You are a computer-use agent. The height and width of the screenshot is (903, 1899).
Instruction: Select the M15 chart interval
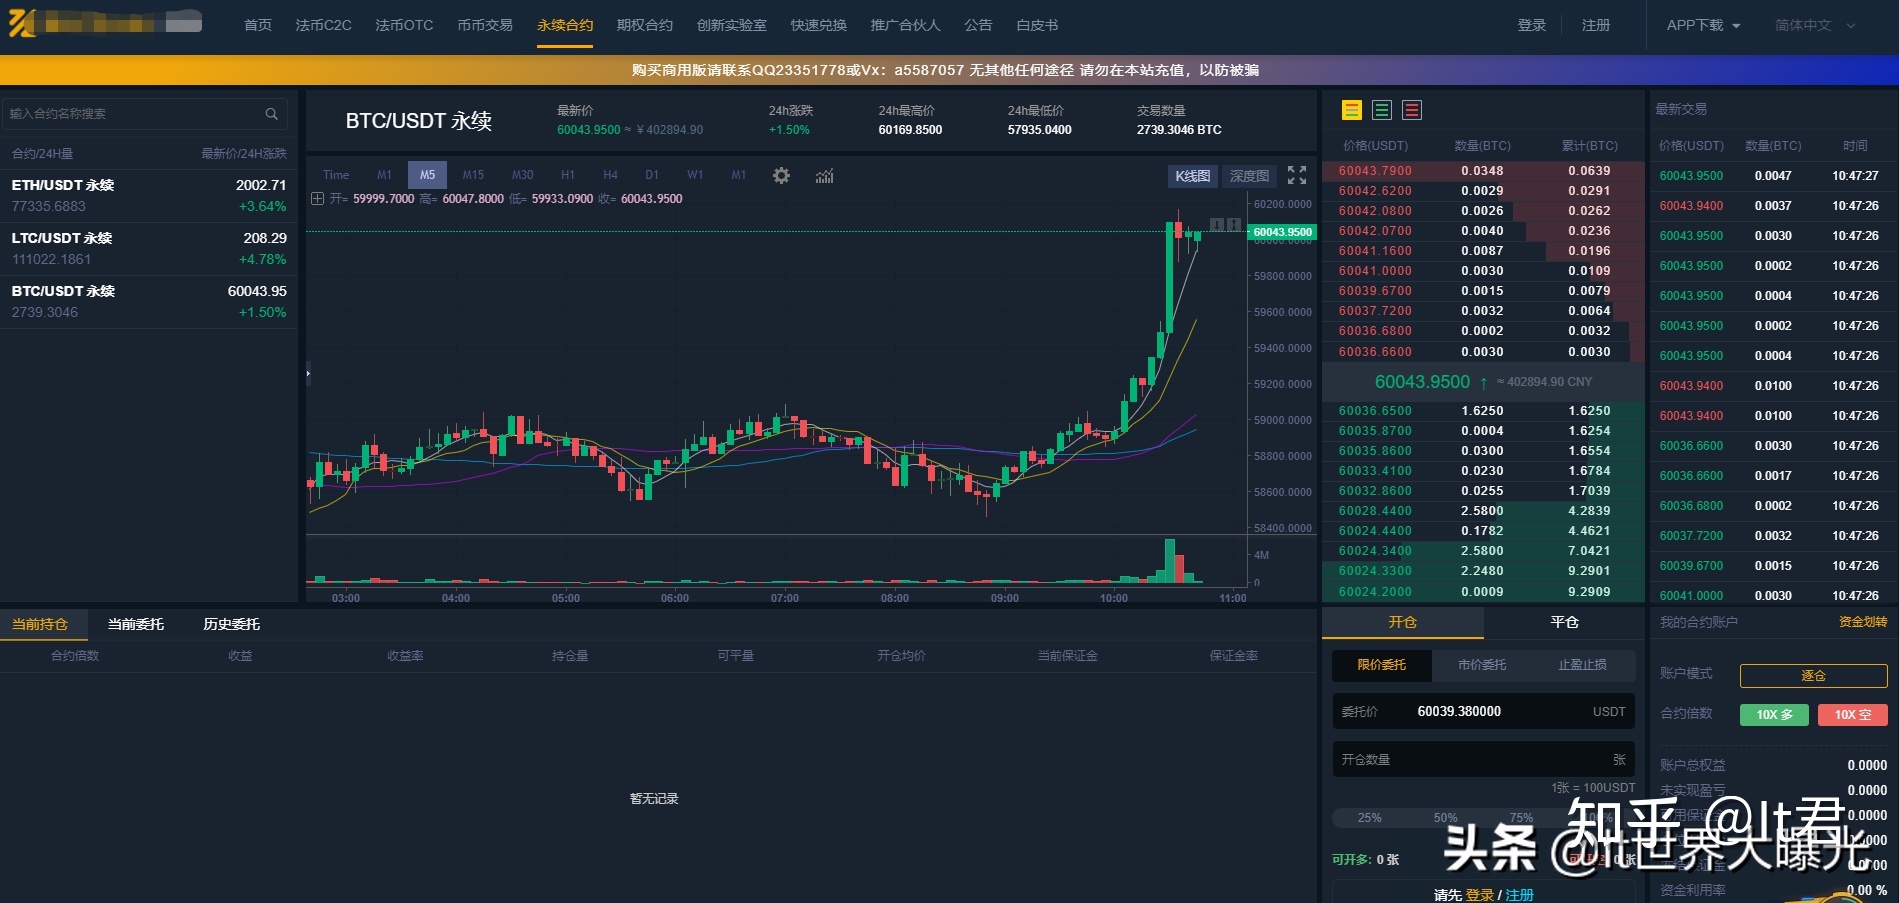tap(473, 175)
